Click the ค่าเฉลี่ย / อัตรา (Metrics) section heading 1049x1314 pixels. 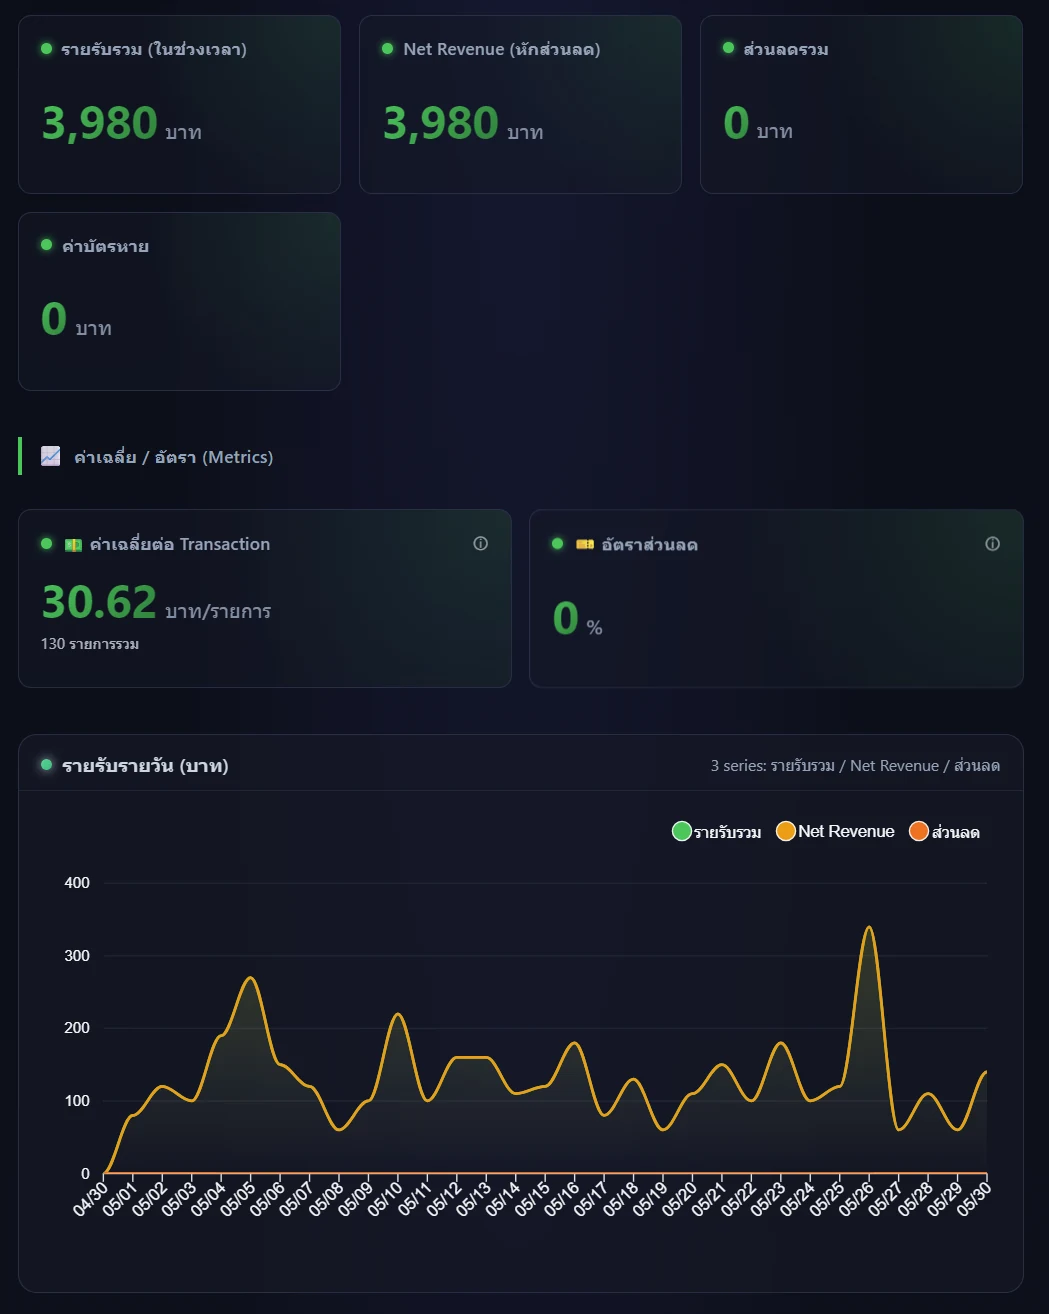[x=173, y=457]
